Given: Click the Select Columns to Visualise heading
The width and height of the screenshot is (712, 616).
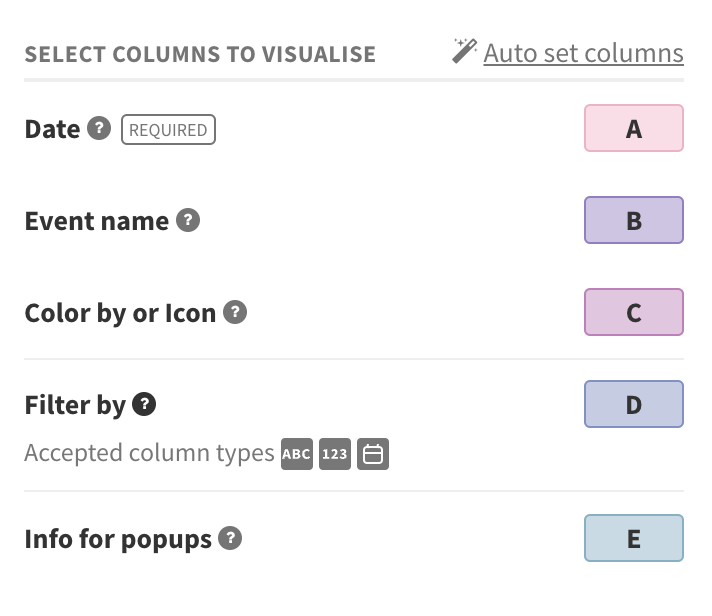Looking at the screenshot, I should click(200, 54).
